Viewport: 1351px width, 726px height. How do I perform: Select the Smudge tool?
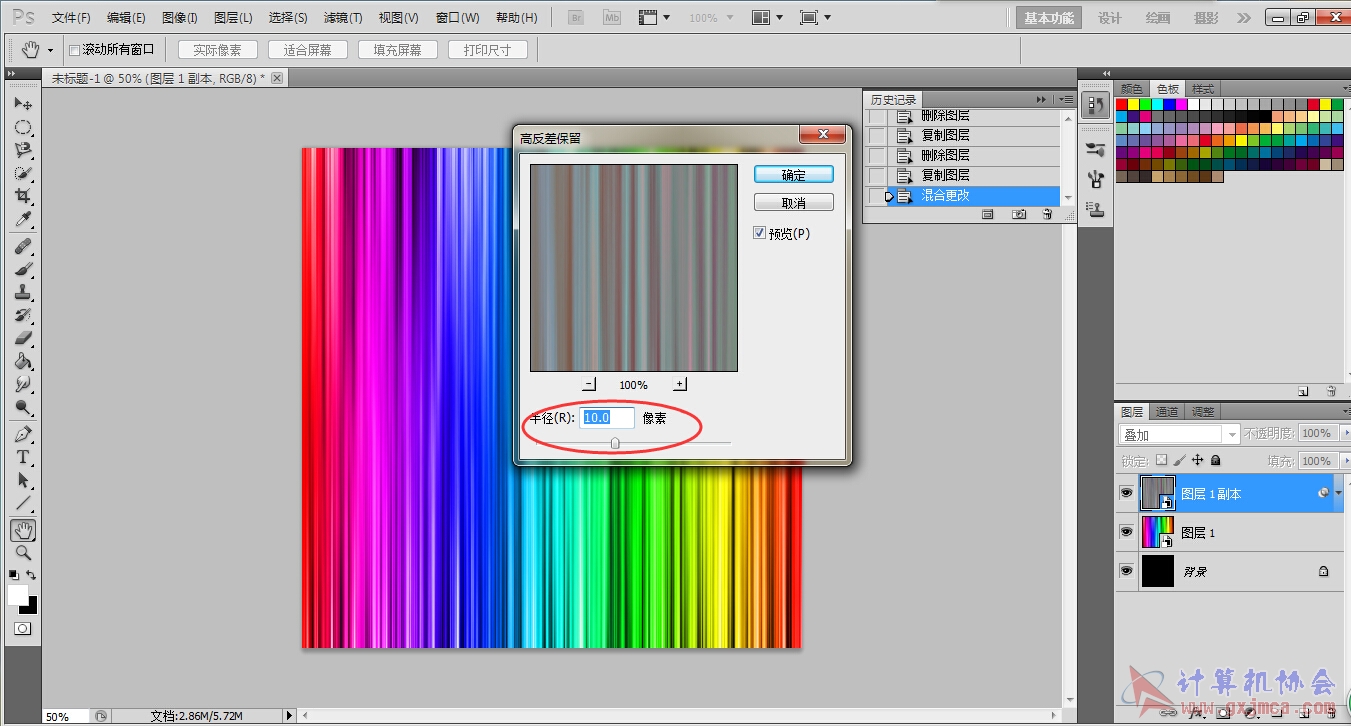click(23, 384)
